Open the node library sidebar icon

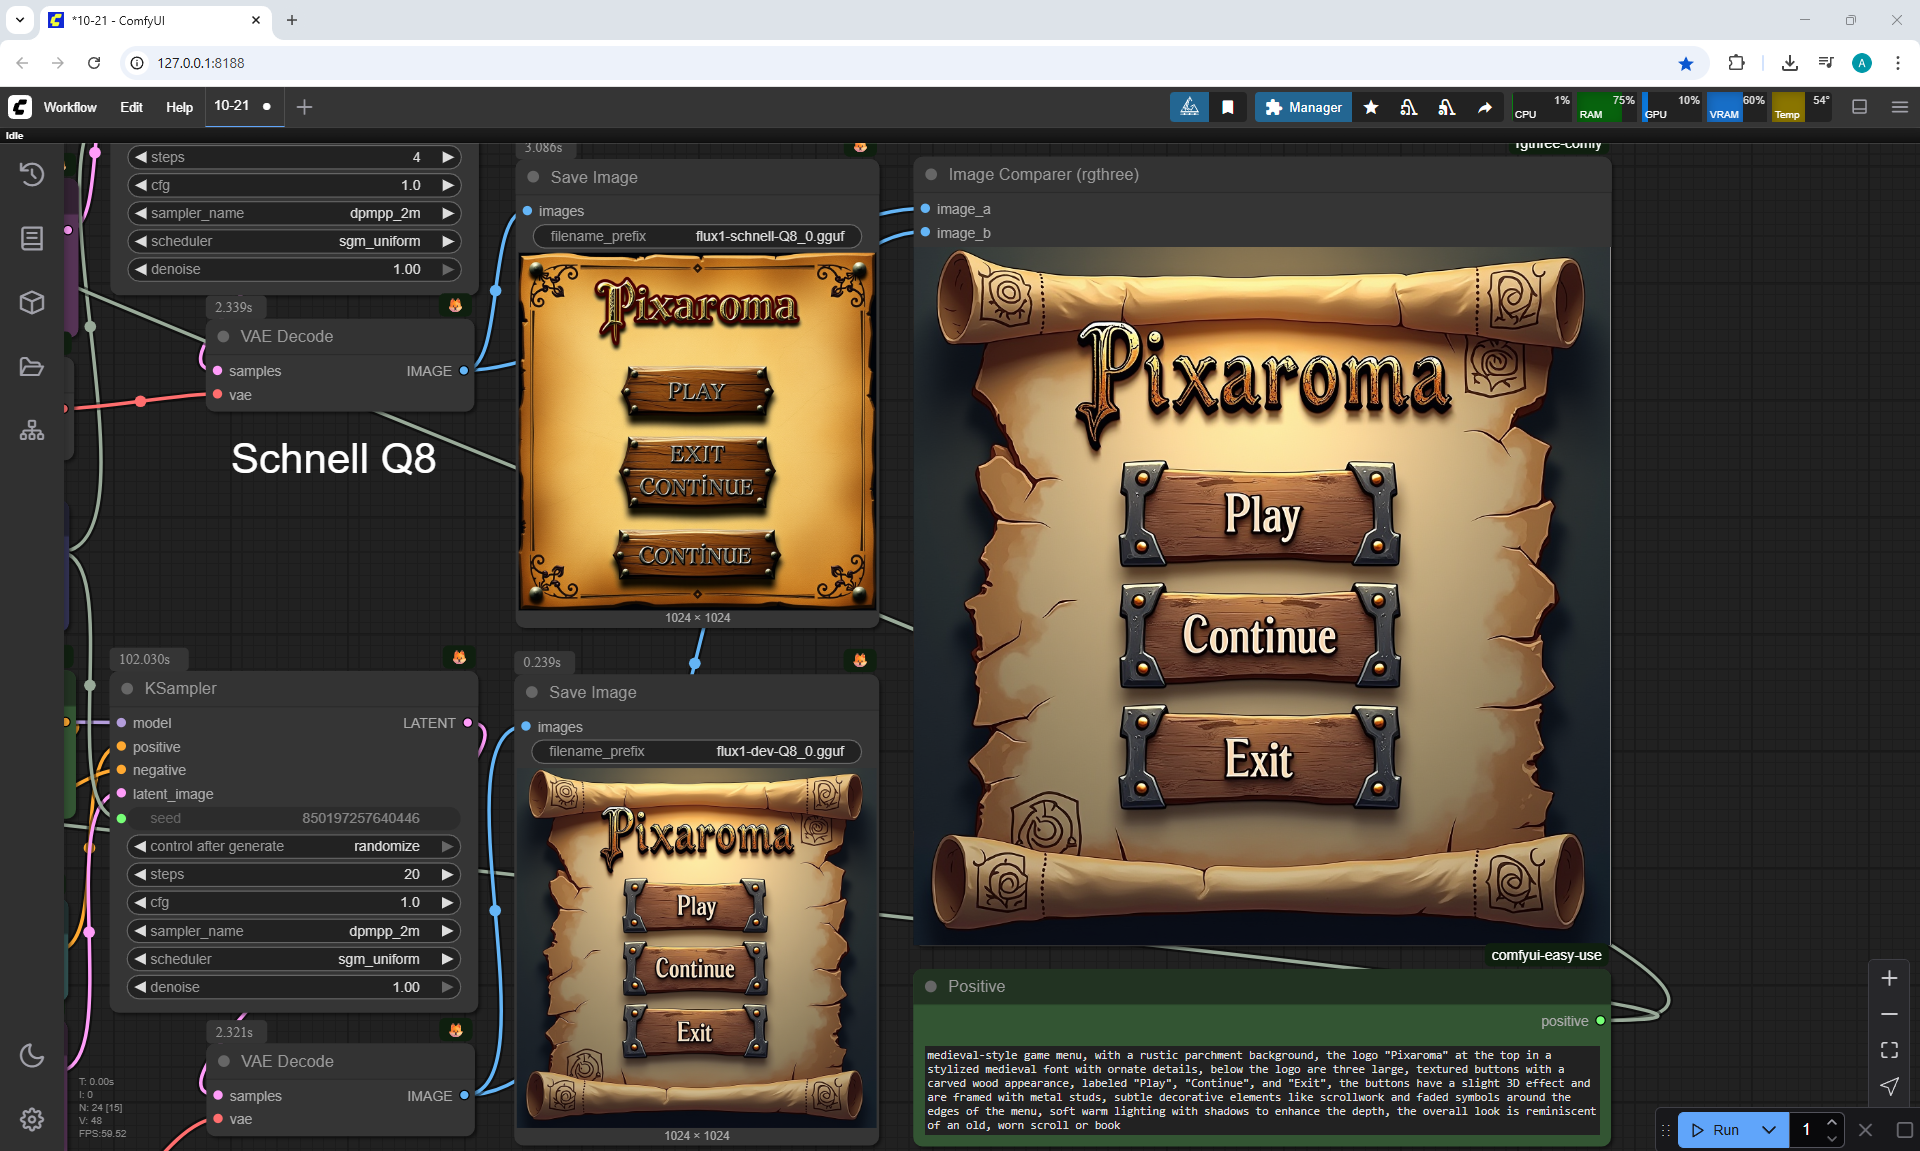click(x=32, y=238)
